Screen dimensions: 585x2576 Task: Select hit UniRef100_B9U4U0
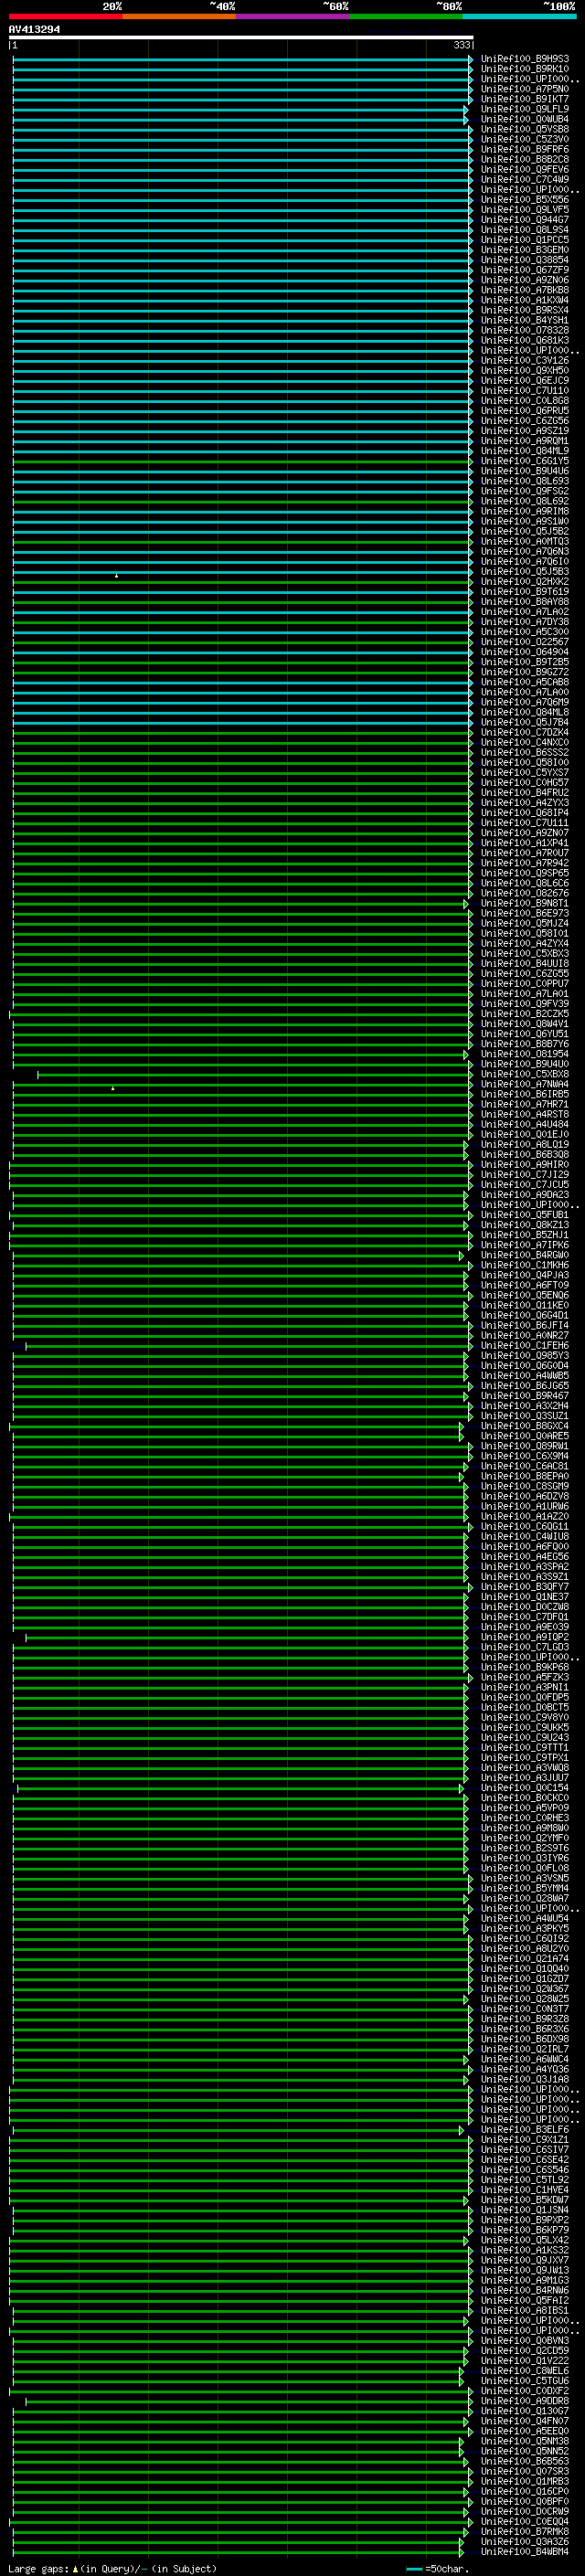click(x=525, y=1064)
